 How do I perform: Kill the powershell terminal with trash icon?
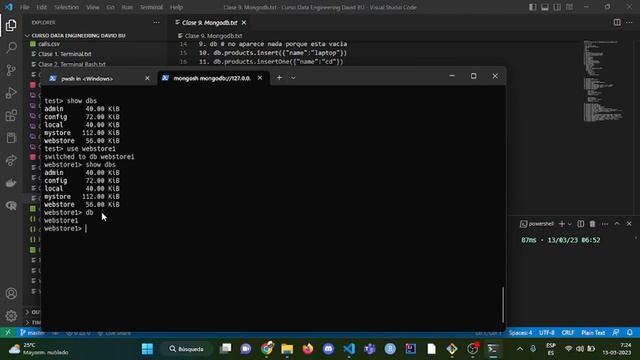(x=593, y=224)
